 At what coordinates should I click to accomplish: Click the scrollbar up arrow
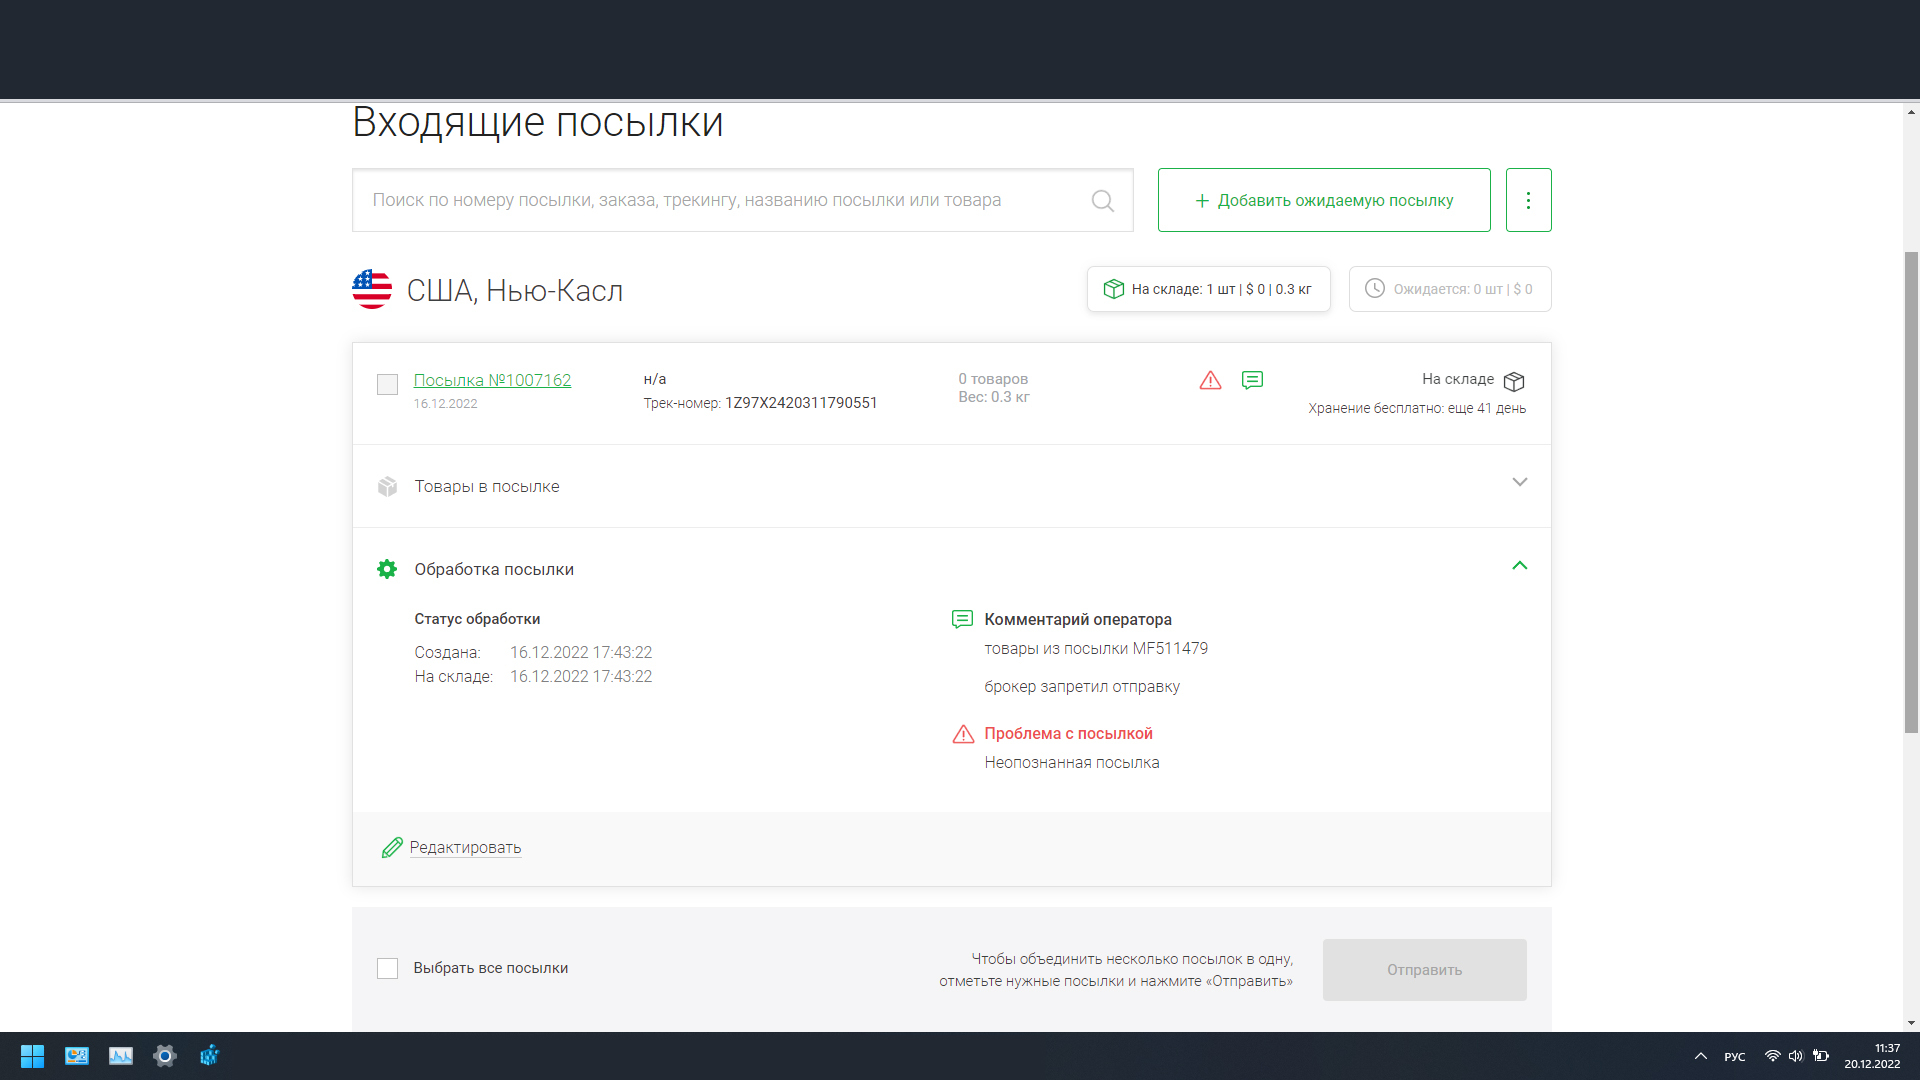point(1911,112)
